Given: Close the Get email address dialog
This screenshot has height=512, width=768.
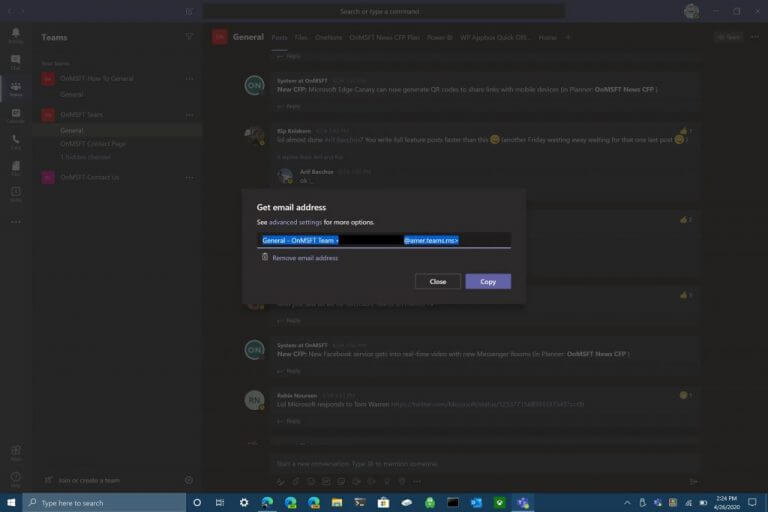Looking at the screenshot, I should tap(437, 281).
